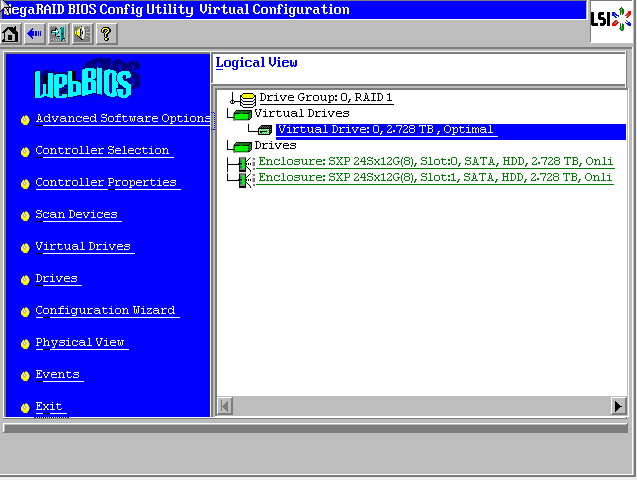Image resolution: width=637 pixels, height=480 pixels.
Task: Click the Exit link in sidebar
Action: tap(49, 406)
